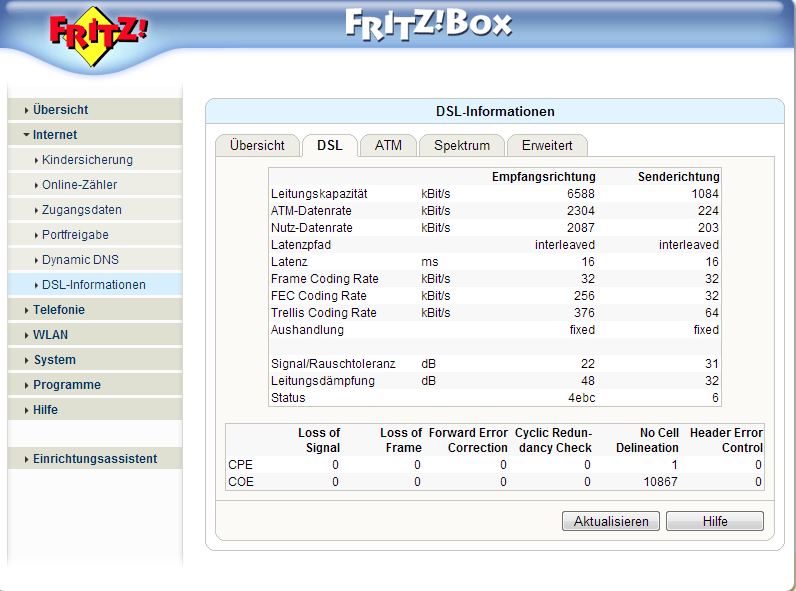Click the Senderichtung column header
This screenshot has width=796, height=591.
[x=679, y=177]
